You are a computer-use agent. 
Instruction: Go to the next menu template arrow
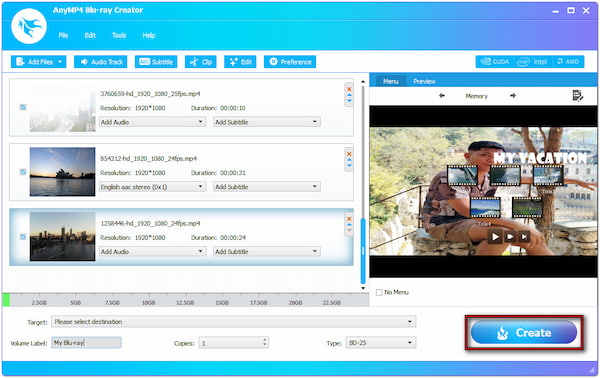coord(513,96)
